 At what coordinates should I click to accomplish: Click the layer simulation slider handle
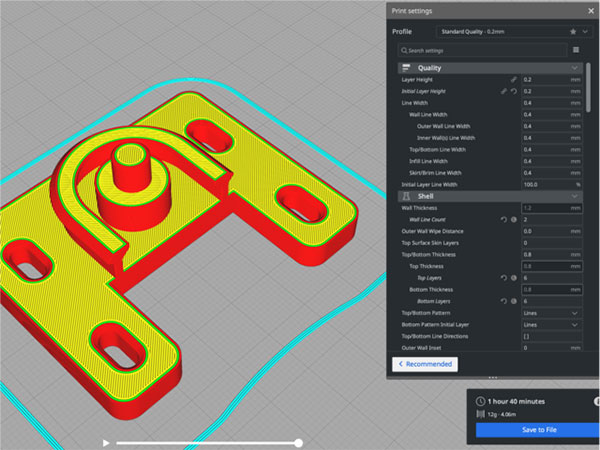pos(298,441)
